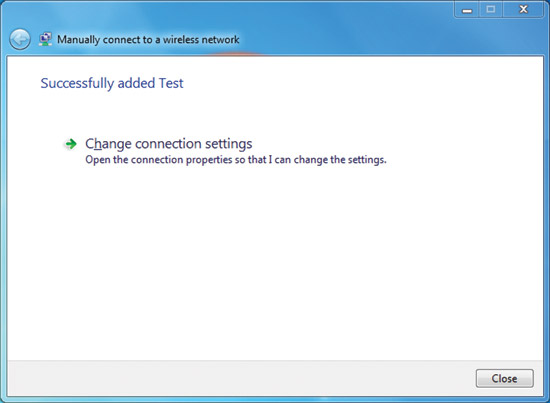Click the wireless network wizard icon
550x403 pixels.
coord(45,39)
